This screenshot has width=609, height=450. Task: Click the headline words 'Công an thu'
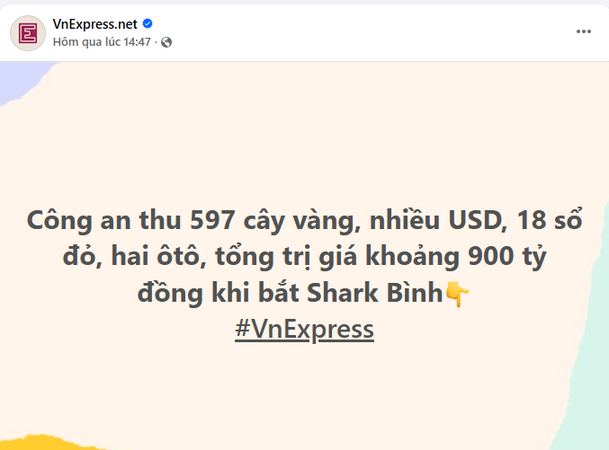point(104,220)
